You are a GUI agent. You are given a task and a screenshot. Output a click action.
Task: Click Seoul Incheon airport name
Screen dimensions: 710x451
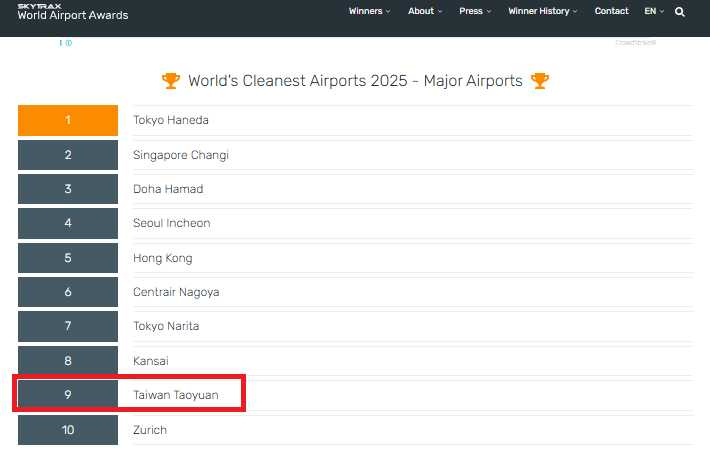pyautogui.click(x=172, y=223)
